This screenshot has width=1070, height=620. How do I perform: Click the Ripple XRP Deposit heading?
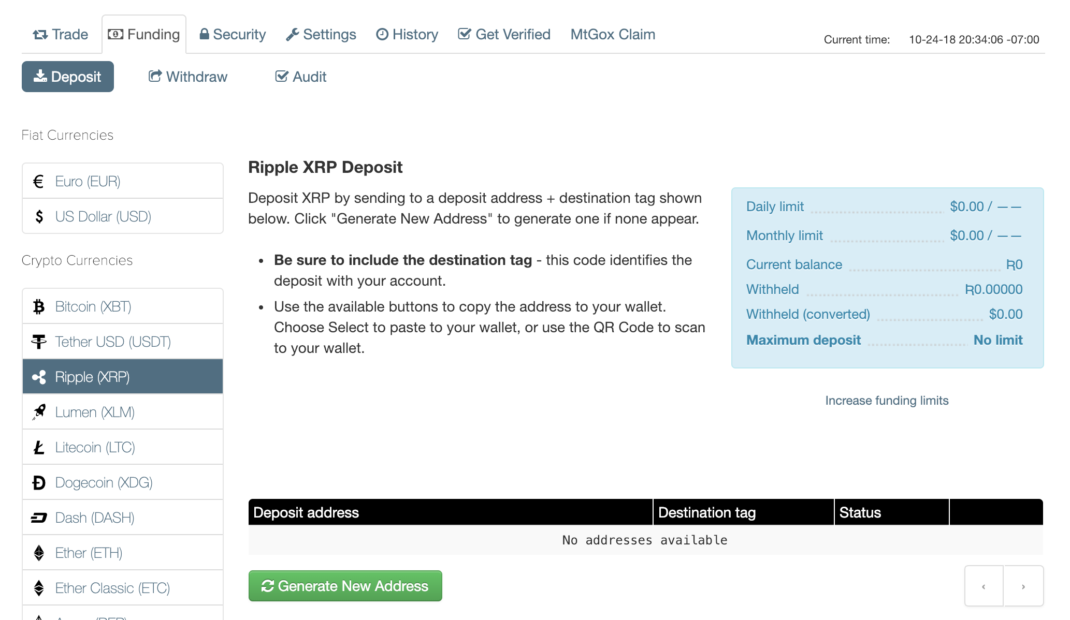pyautogui.click(x=325, y=167)
